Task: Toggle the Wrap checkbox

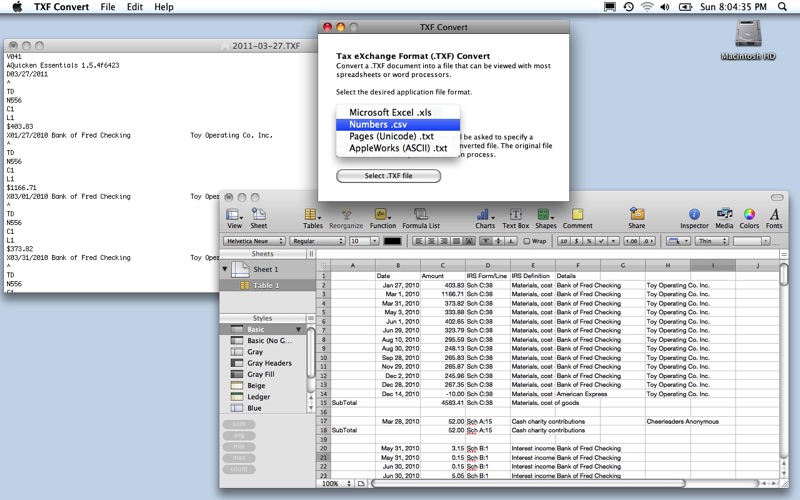Action: (x=527, y=241)
